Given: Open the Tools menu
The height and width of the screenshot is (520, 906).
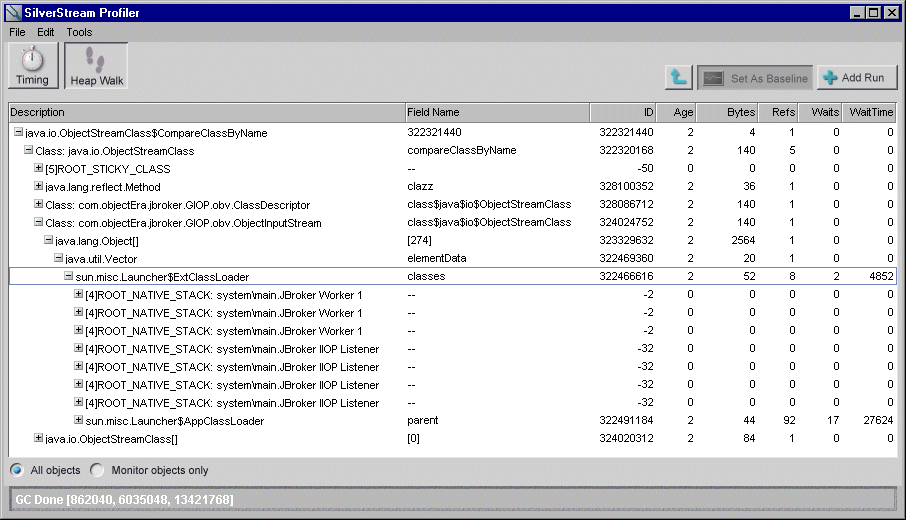Looking at the screenshot, I should (x=79, y=32).
